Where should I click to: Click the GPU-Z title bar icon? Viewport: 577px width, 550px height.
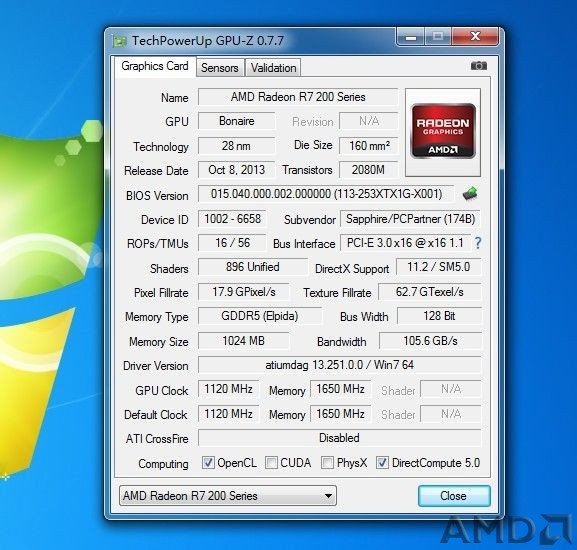120,41
